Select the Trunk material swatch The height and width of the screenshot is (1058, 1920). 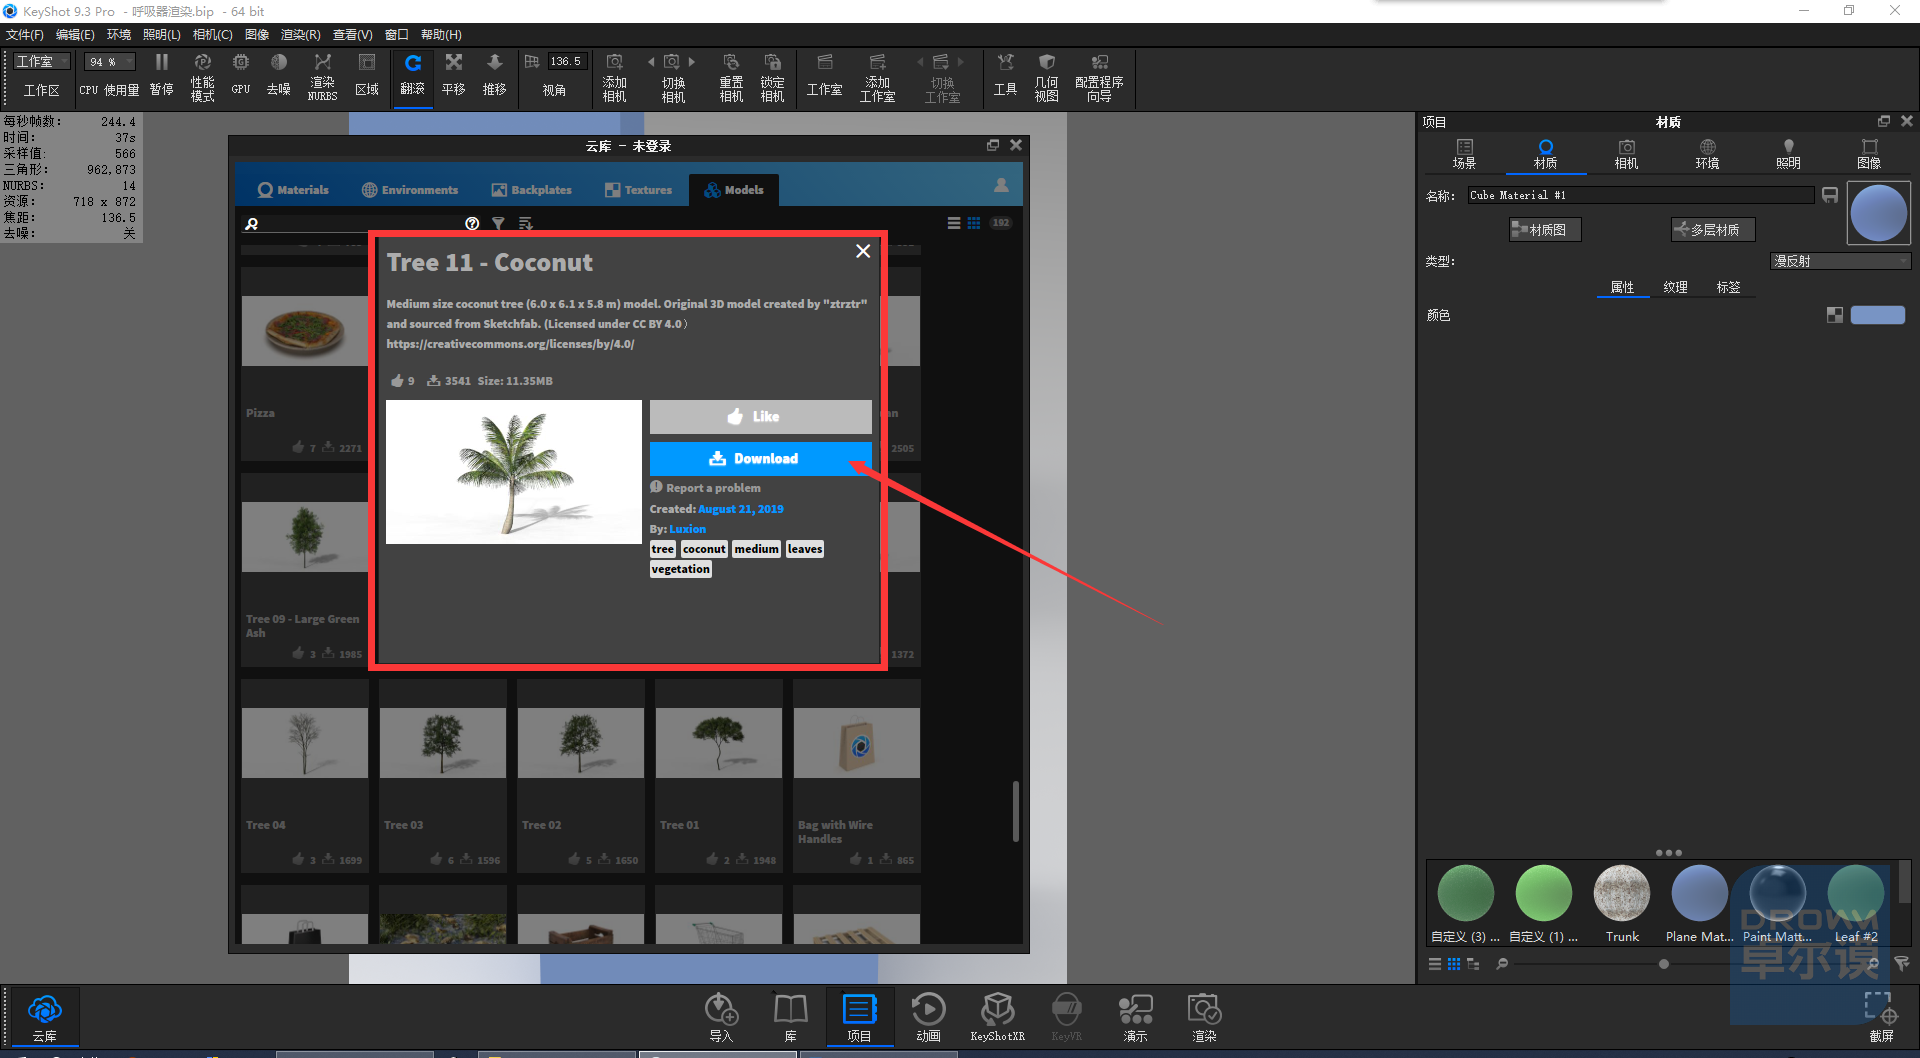coord(1622,893)
